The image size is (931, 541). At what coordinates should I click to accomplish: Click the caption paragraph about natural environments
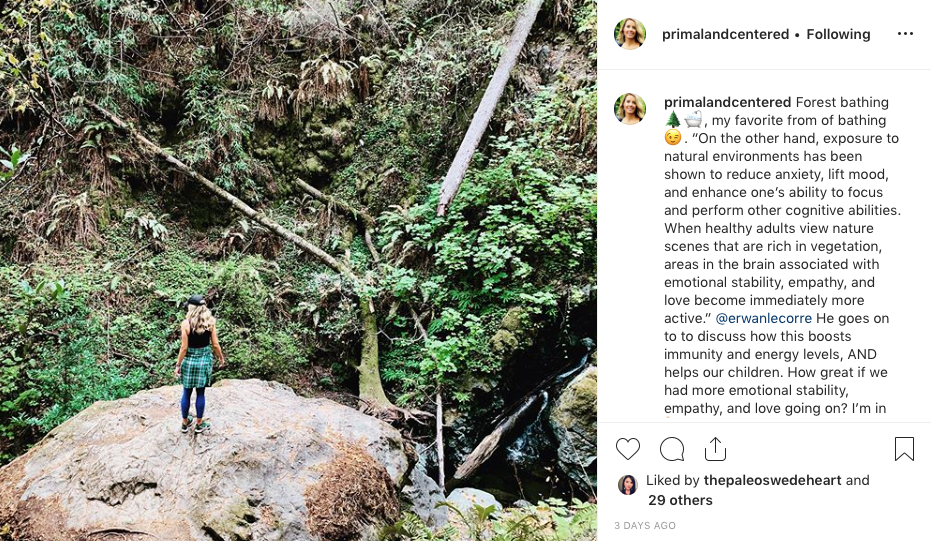click(x=782, y=210)
